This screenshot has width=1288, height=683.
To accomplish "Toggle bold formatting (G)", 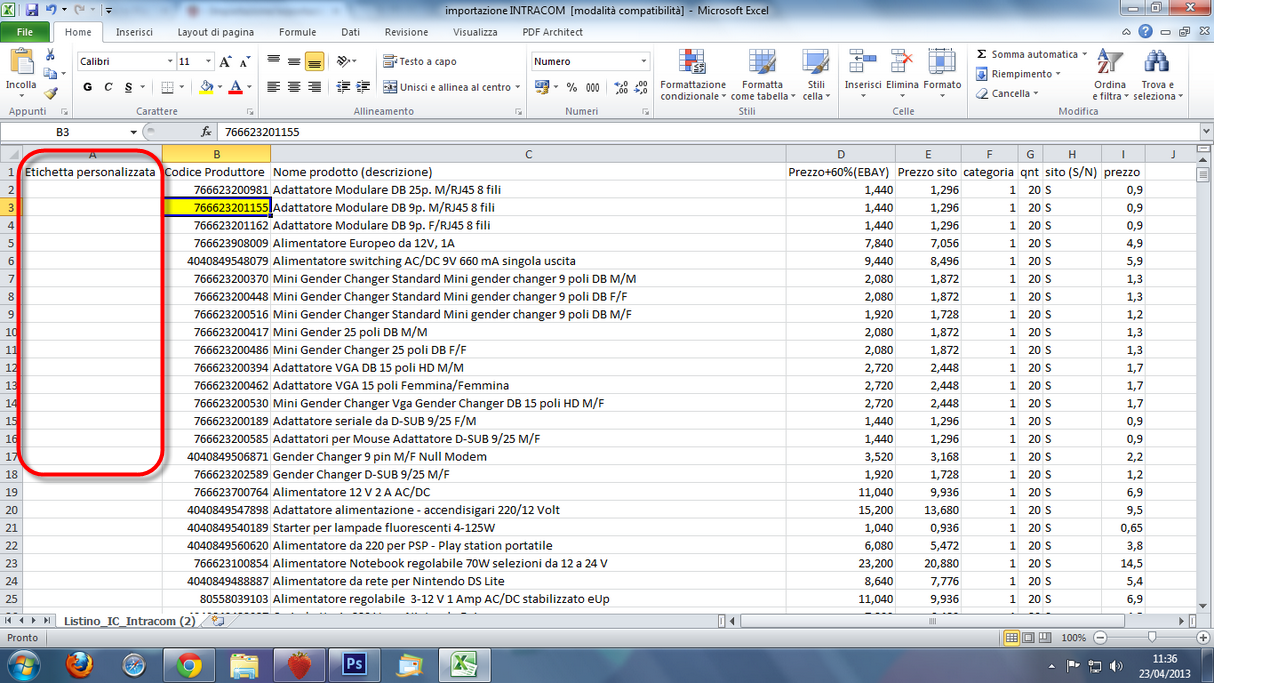I will click(x=87, y=87).
